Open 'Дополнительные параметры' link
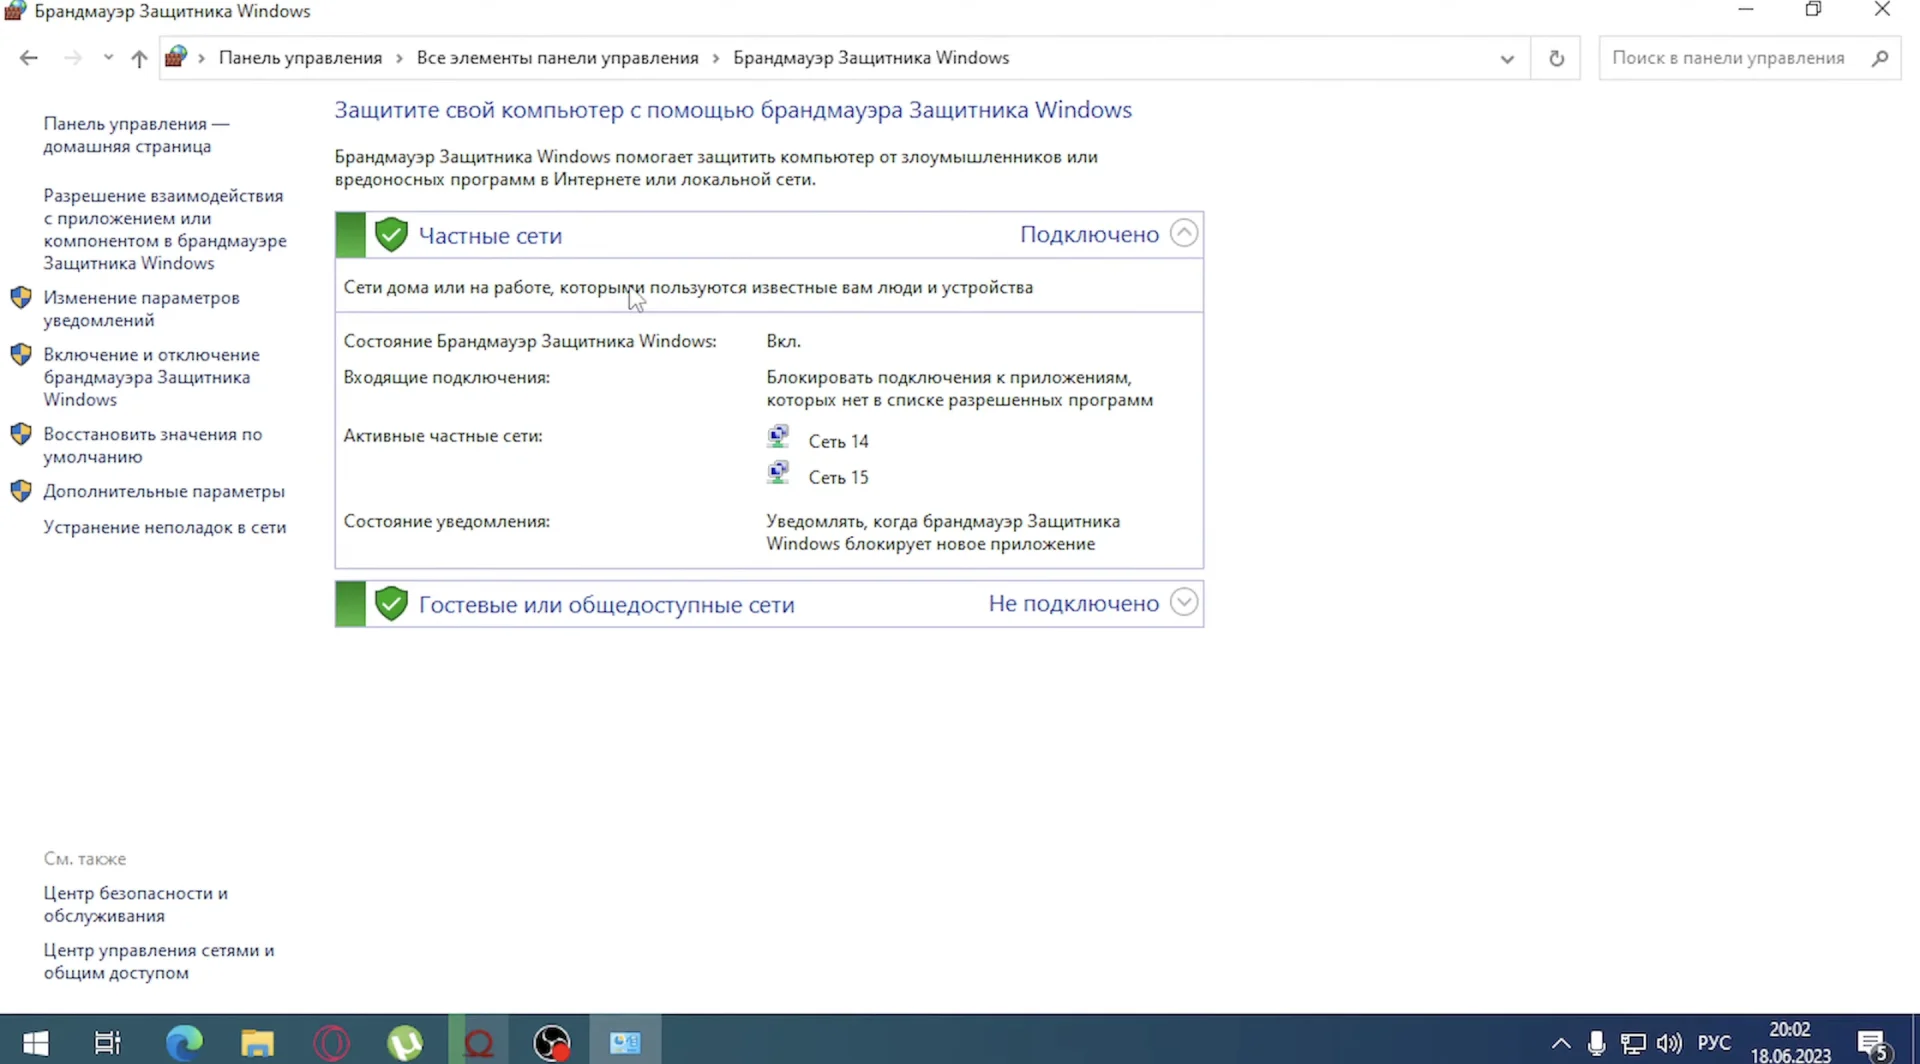 164,491
